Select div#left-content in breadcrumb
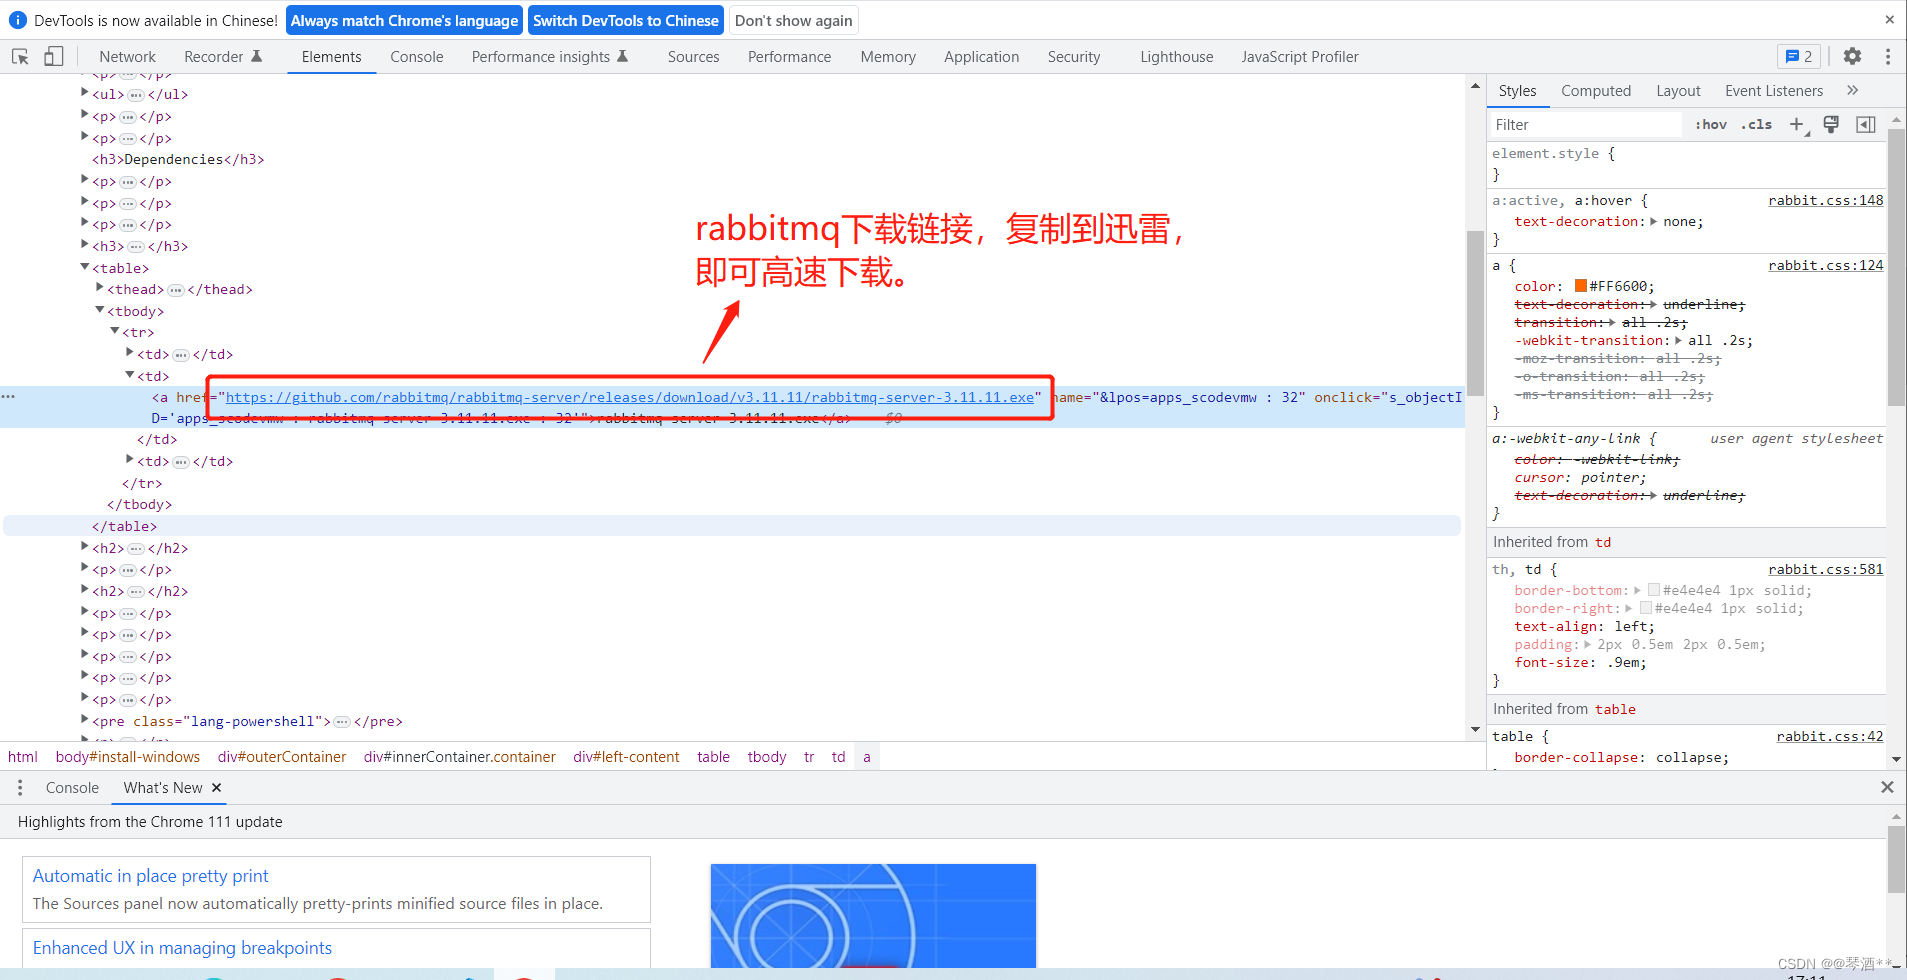Image resolution: width=1907 pixels, height=980 pixels. [626, 757]
